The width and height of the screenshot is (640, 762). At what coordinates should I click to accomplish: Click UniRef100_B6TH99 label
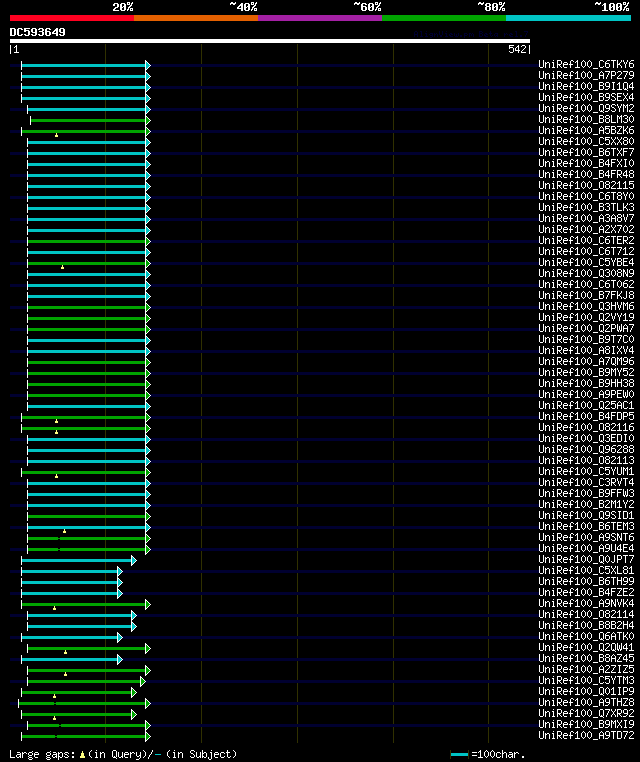(x=586, y=581)
